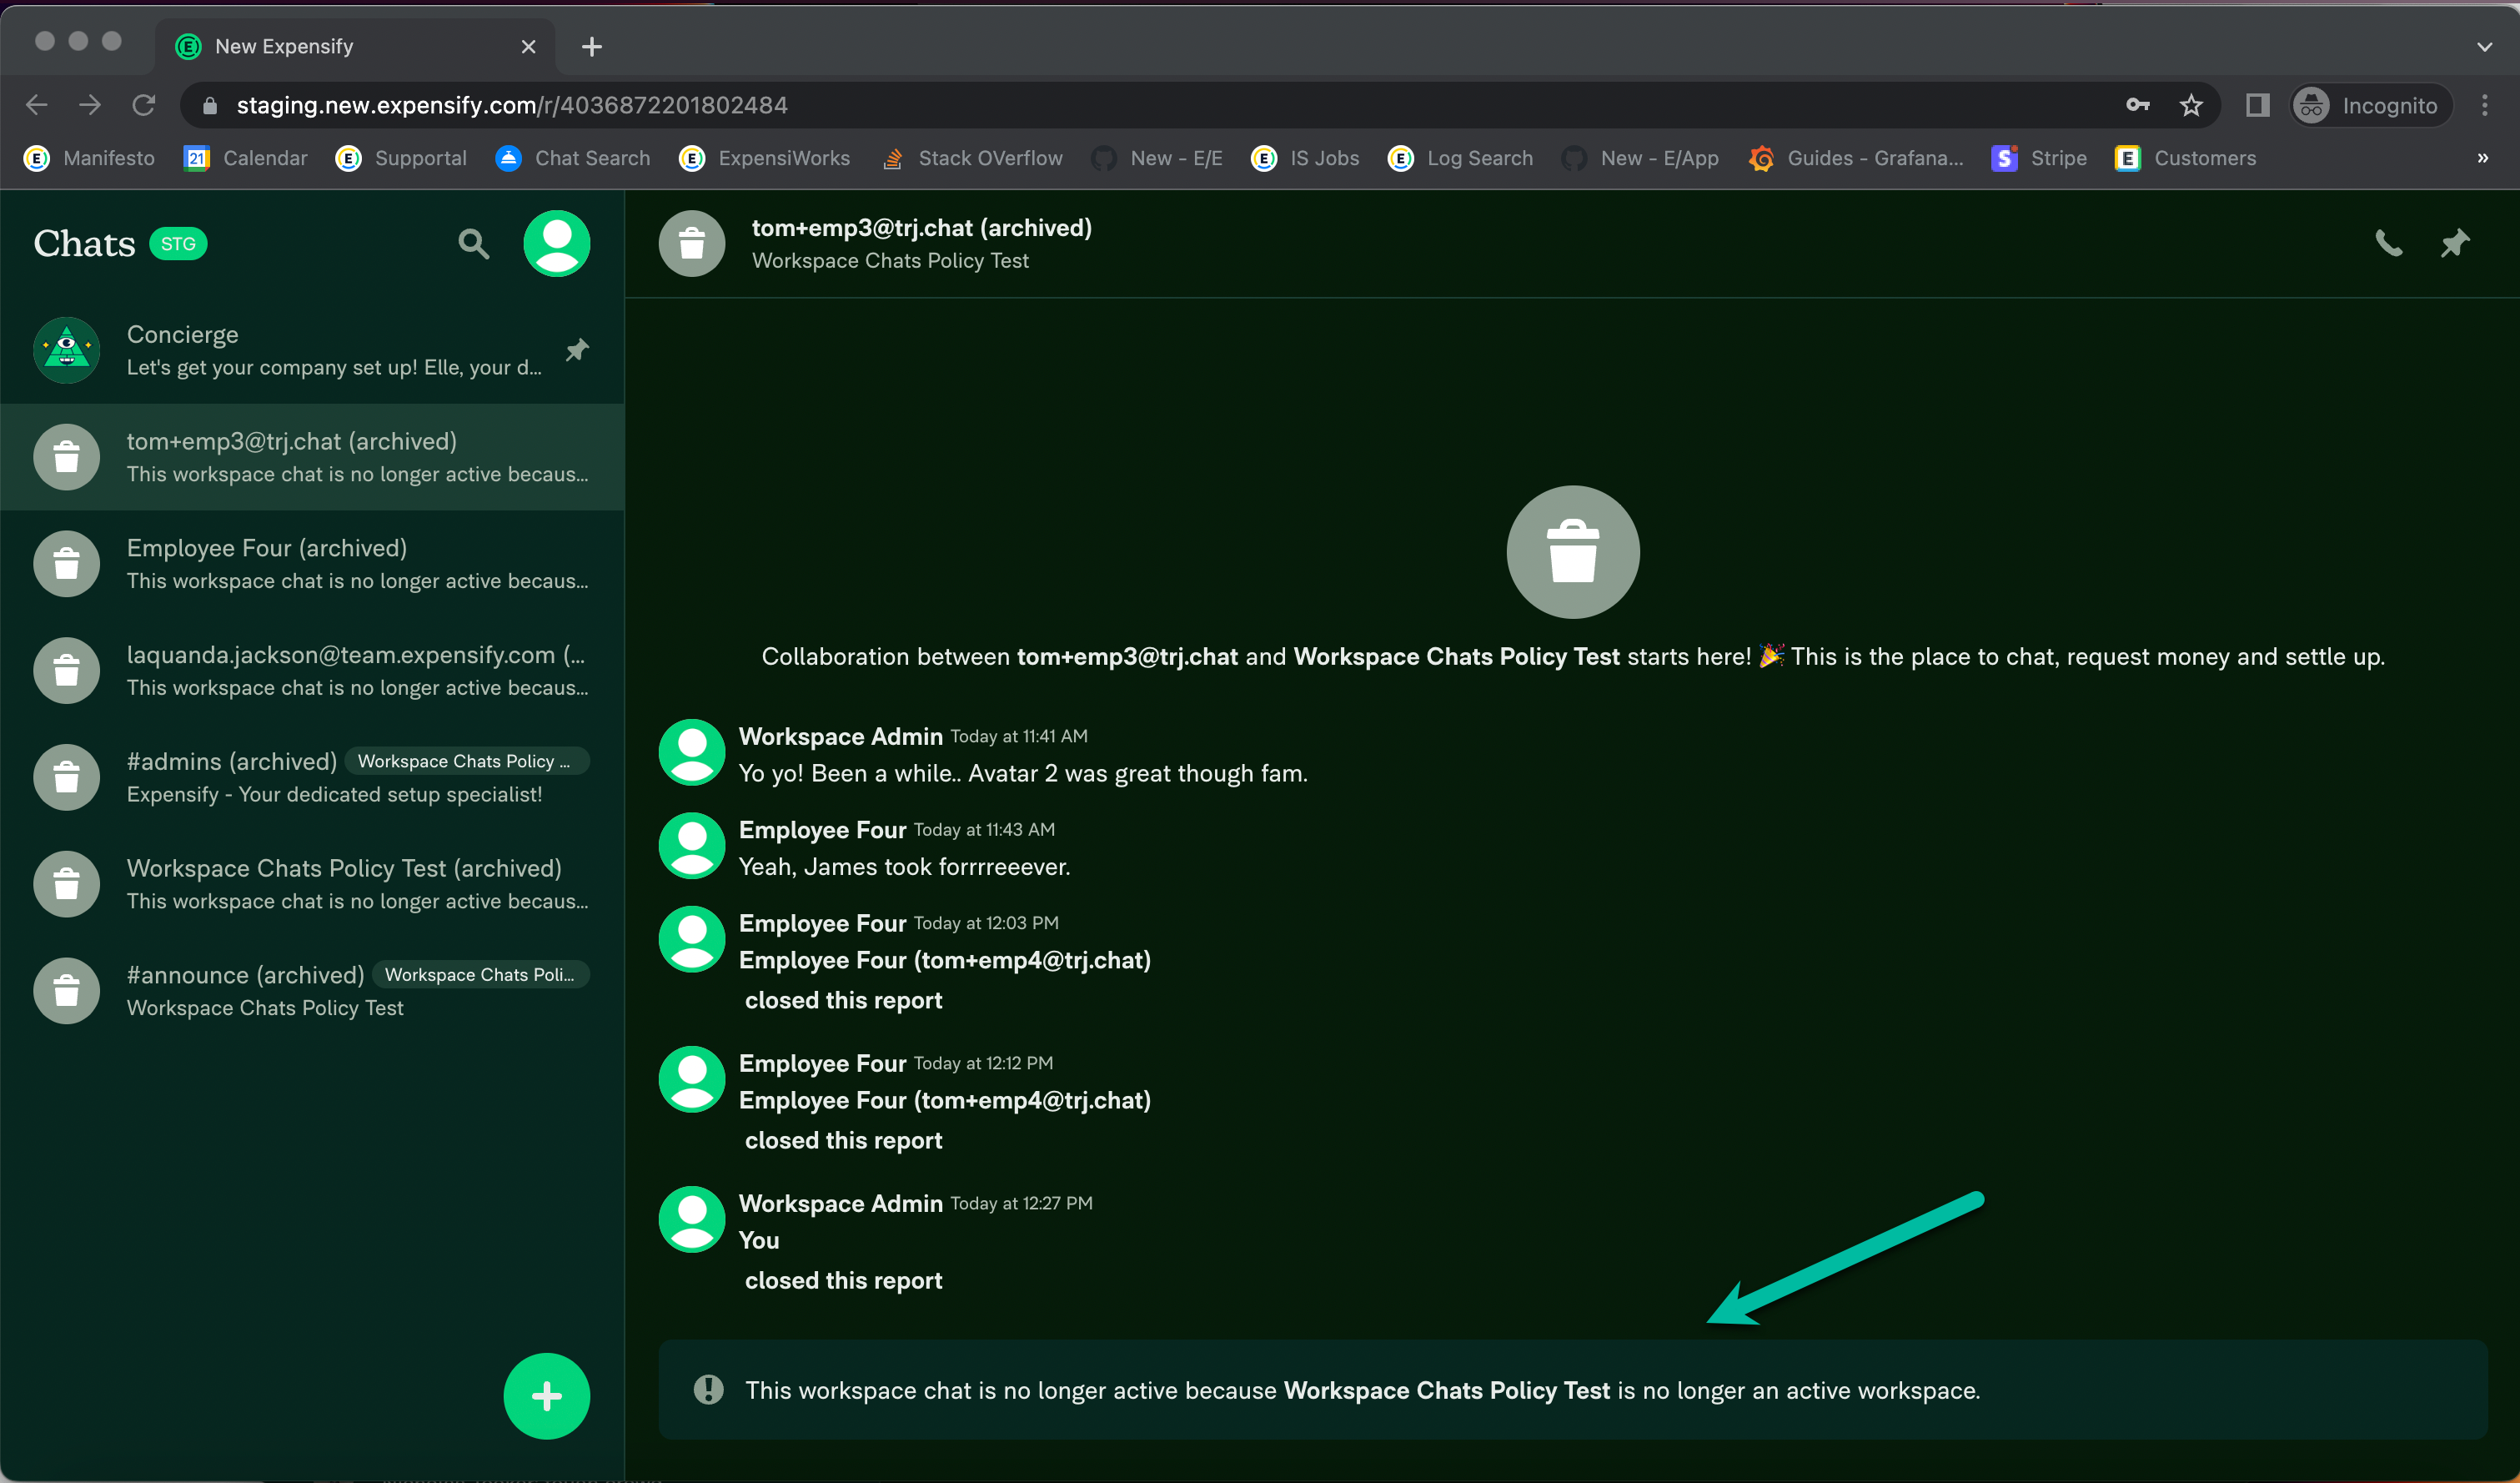The width and height of the screenshot is (2520, 1483).
Task: Open the Log Search bookmark
Action: click(1460, 158)
